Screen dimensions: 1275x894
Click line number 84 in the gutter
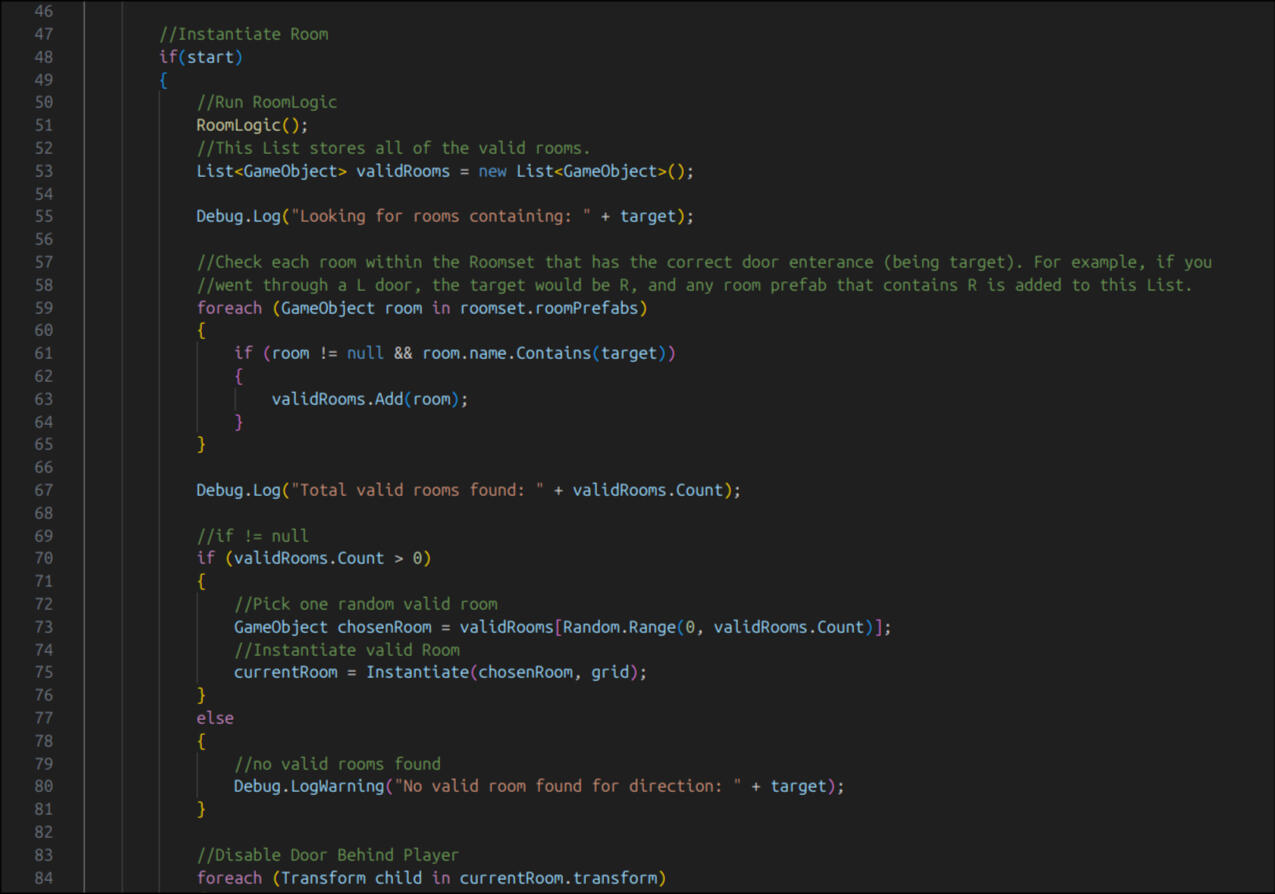tap(43, 878)
